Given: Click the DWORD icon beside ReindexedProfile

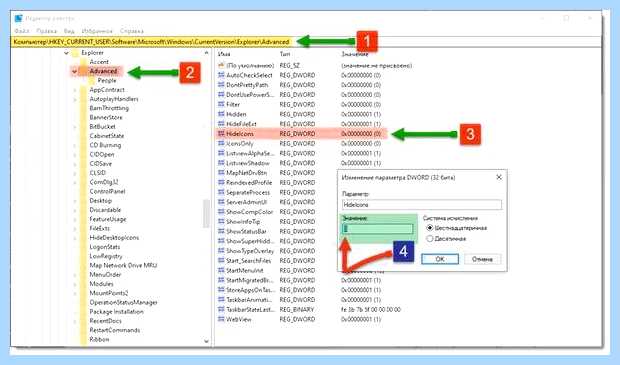Looking at the screenshot, I should click(221, 182).
